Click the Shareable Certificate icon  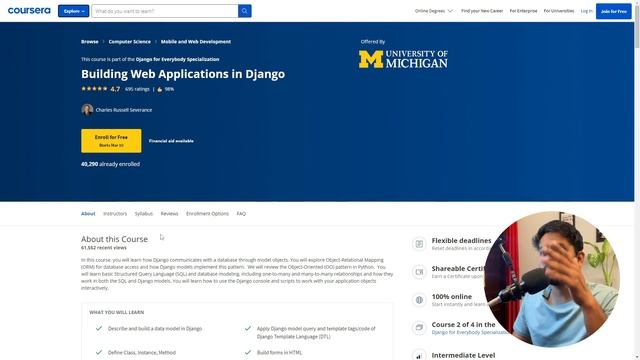419,272
